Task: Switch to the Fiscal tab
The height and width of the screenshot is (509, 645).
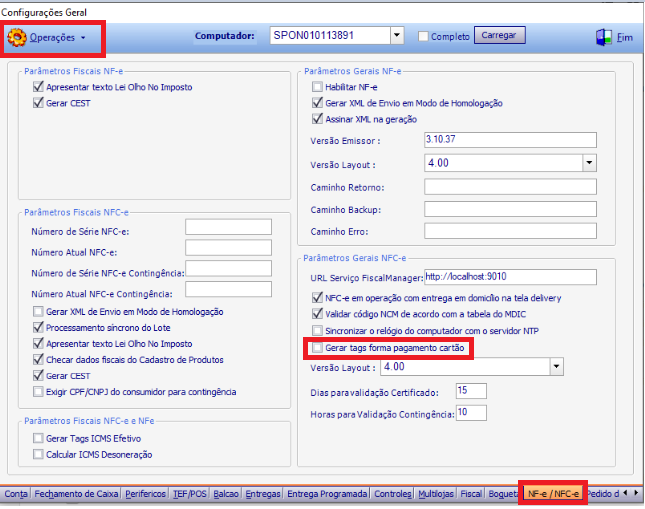Action: coord(471,493)
